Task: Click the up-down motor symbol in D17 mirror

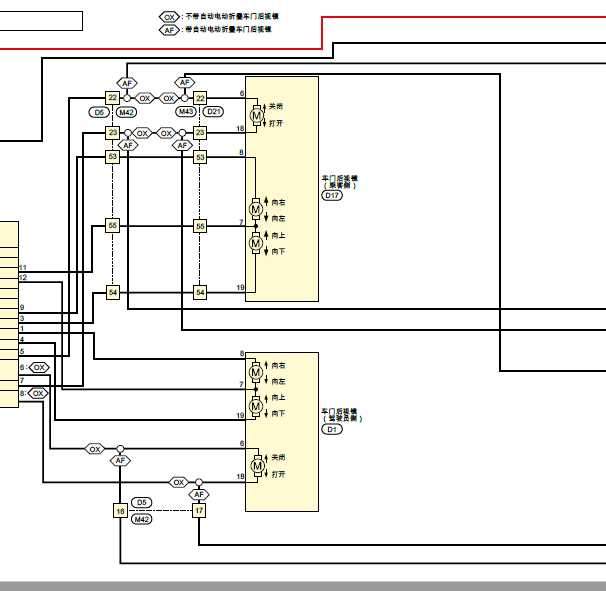Action: (255, 243)
